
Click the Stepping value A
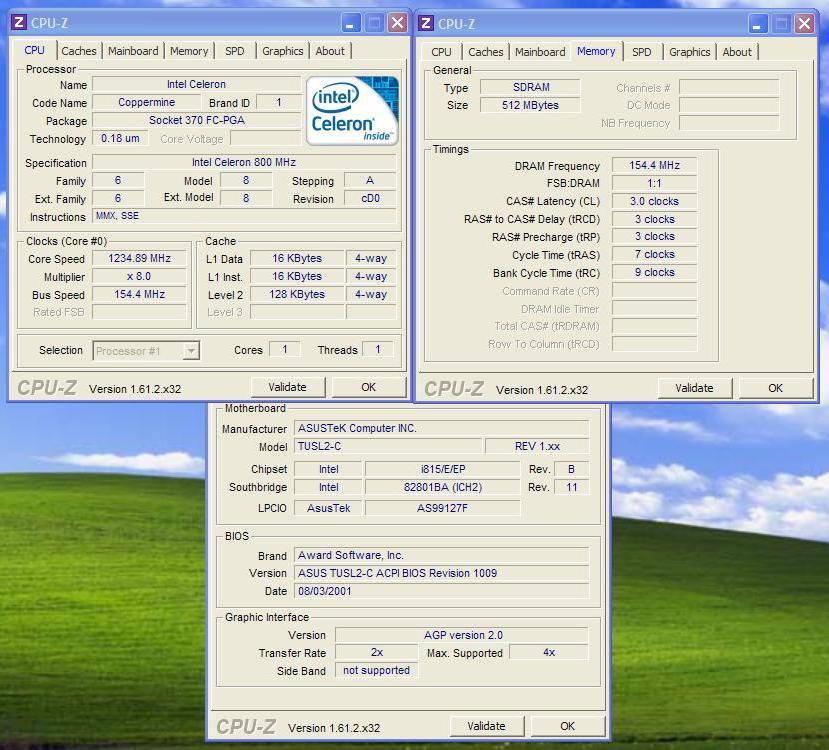pos(370,180)
